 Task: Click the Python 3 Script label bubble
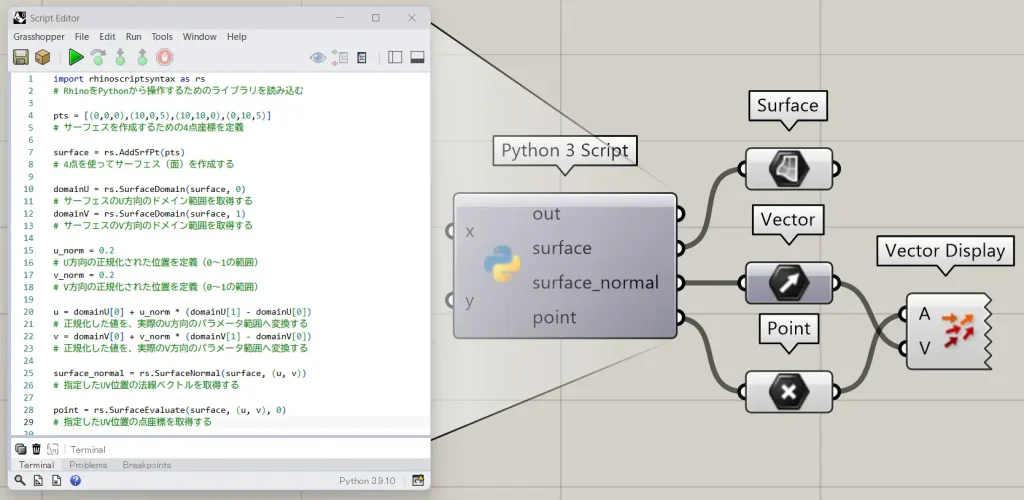tap(565, 151)
